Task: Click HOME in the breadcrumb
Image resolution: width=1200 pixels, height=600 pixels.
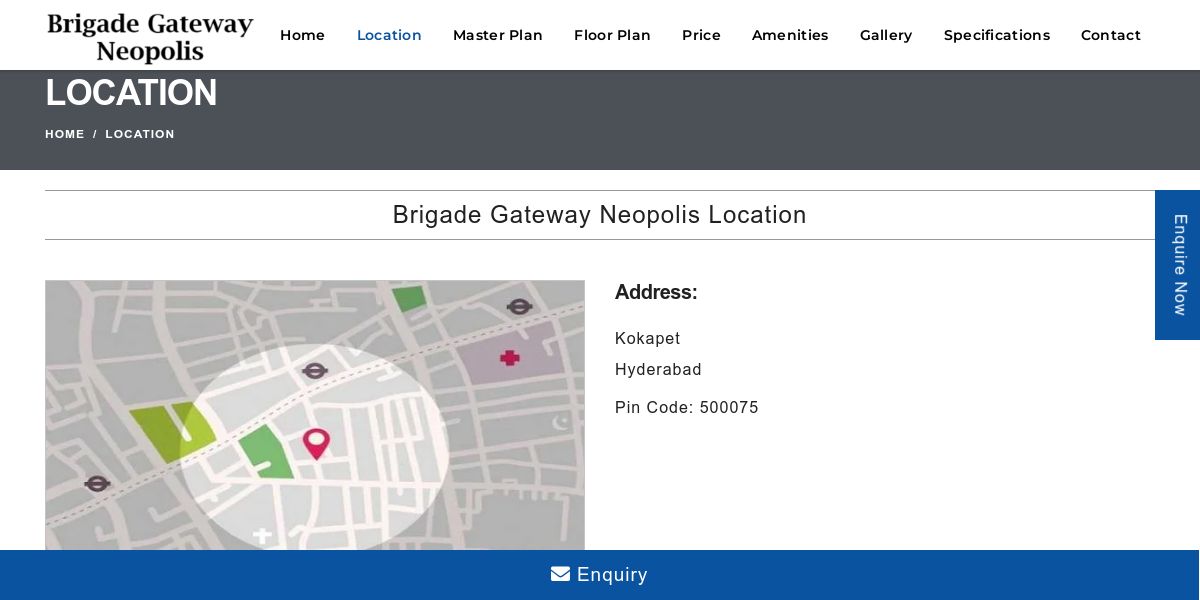Action: click(65, 134)
